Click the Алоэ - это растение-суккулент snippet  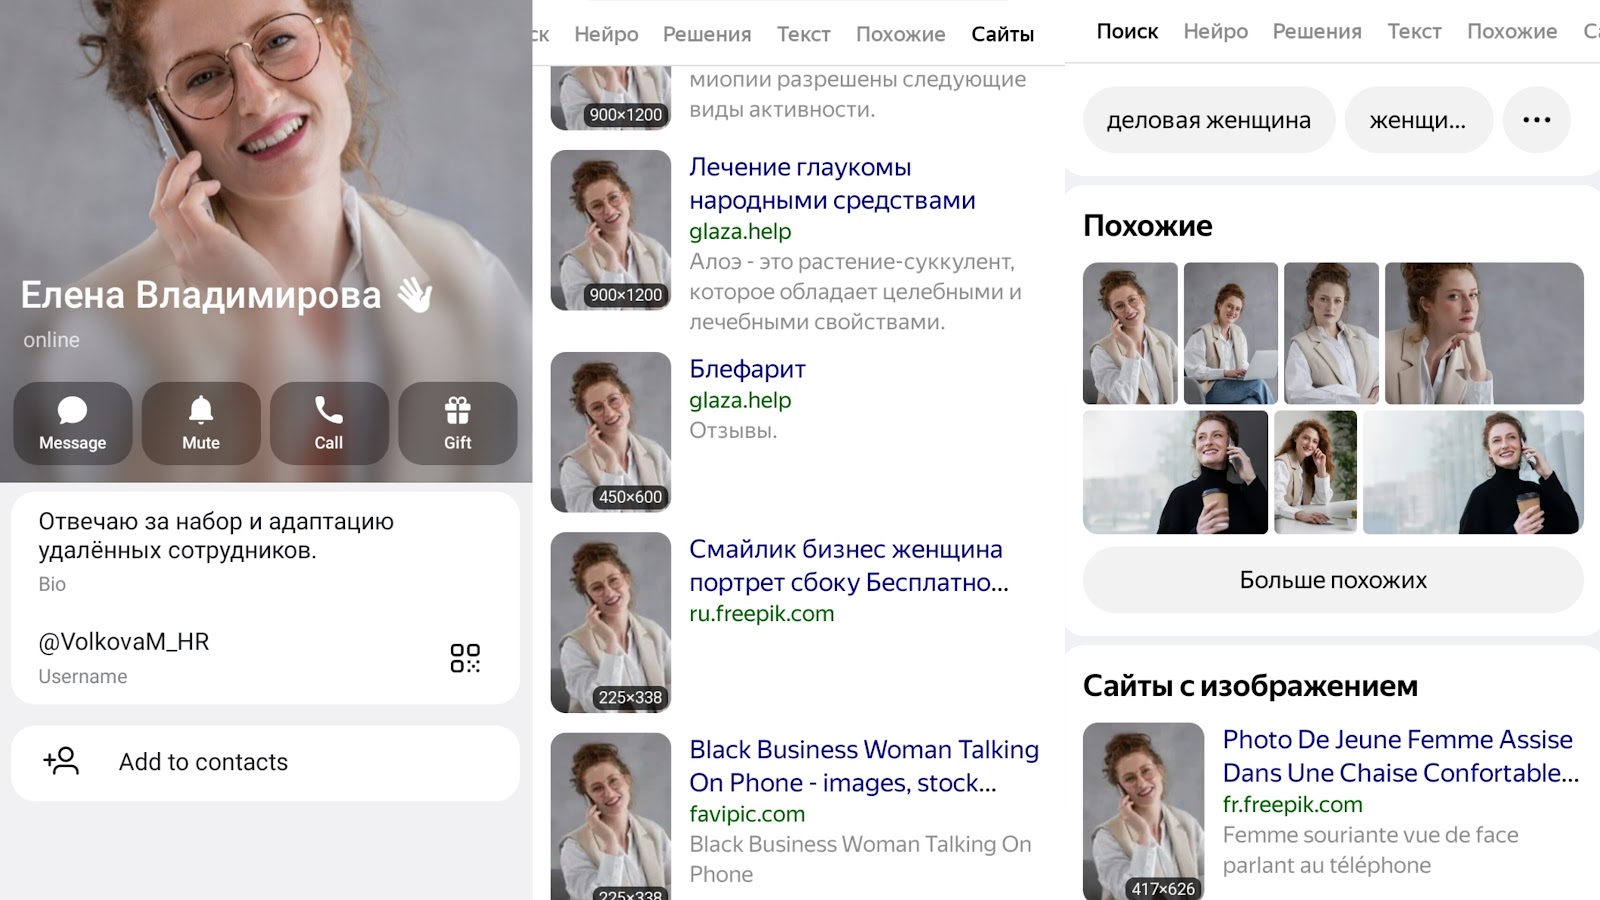point(855,292)
